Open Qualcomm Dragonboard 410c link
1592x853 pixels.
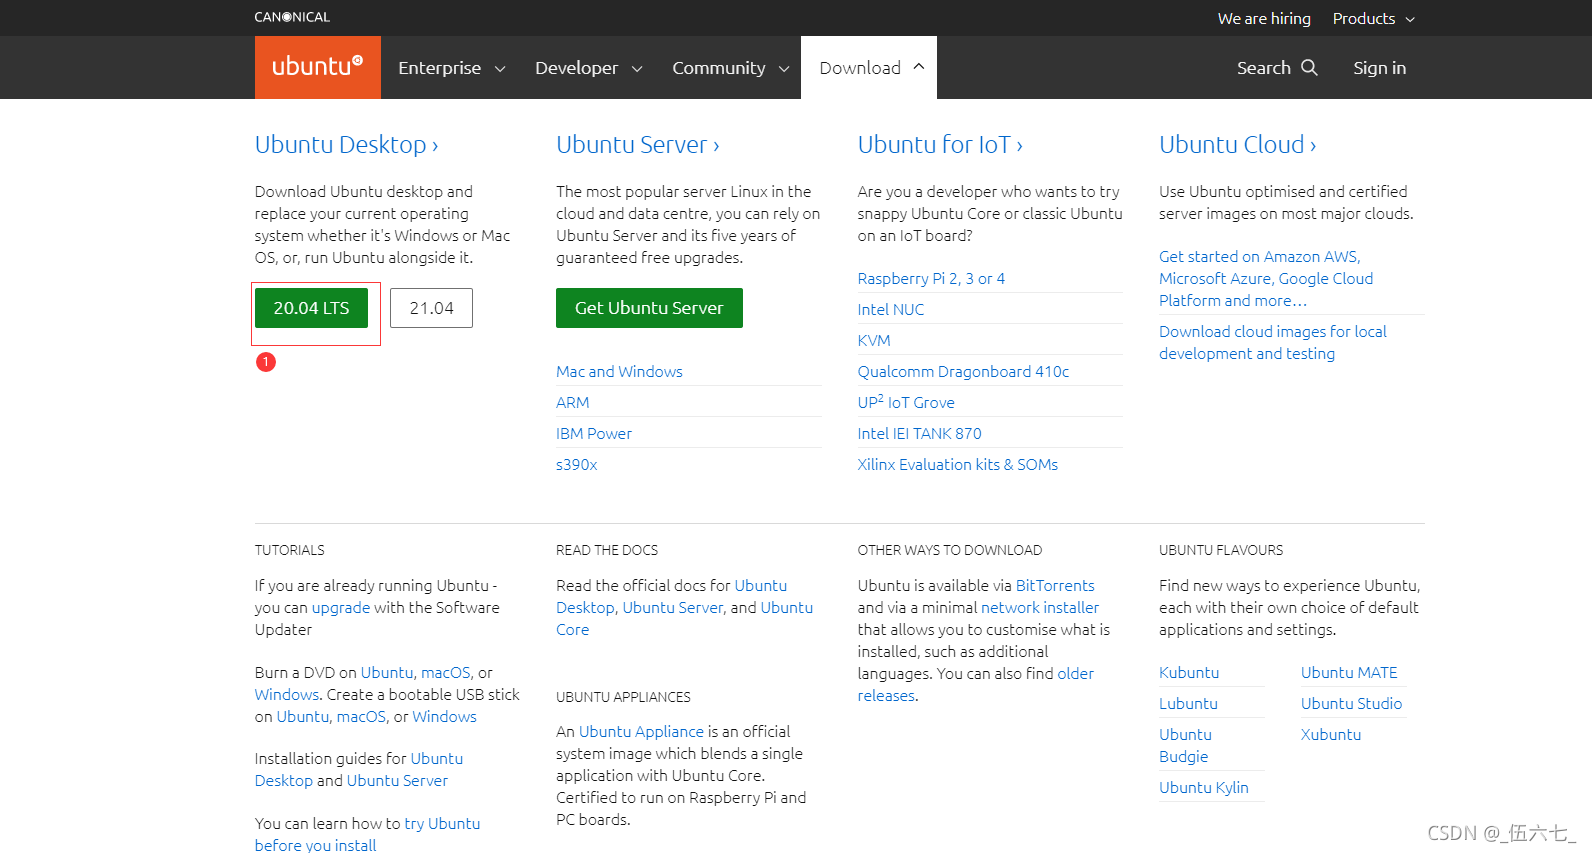tap(963, 371)
